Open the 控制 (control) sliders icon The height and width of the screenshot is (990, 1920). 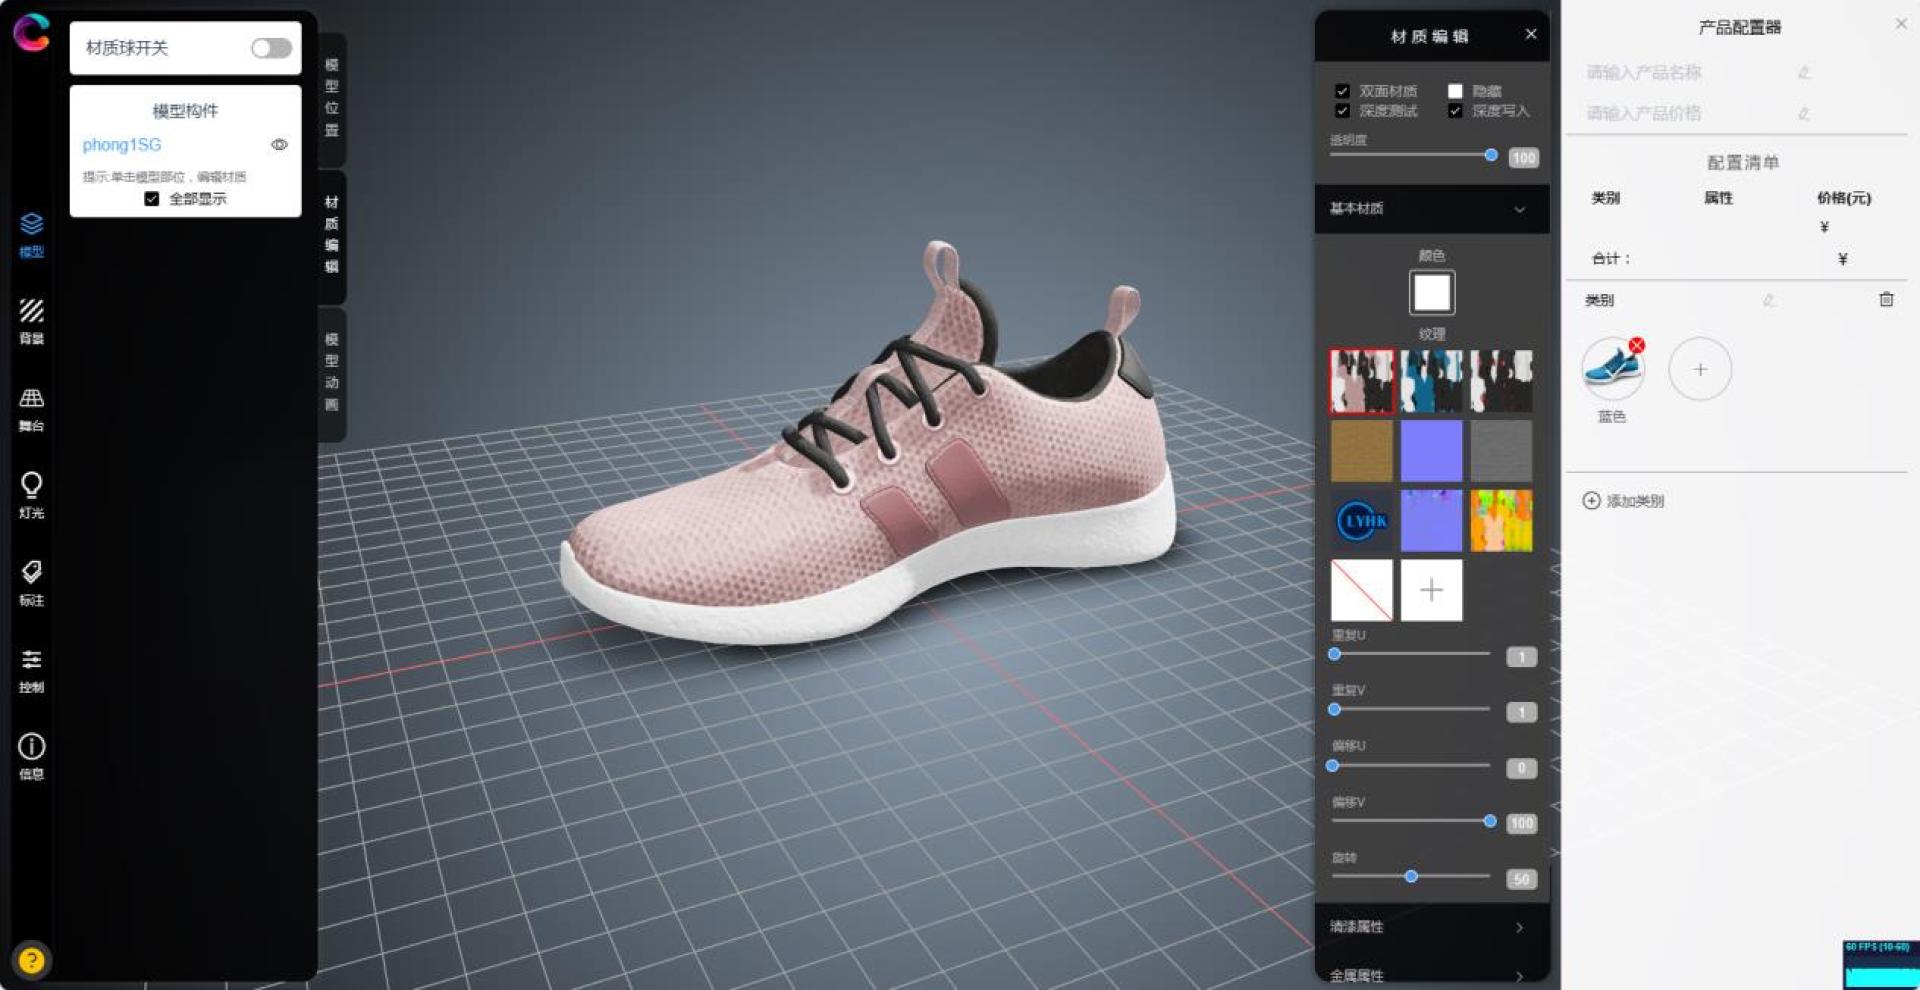point(31,668)
